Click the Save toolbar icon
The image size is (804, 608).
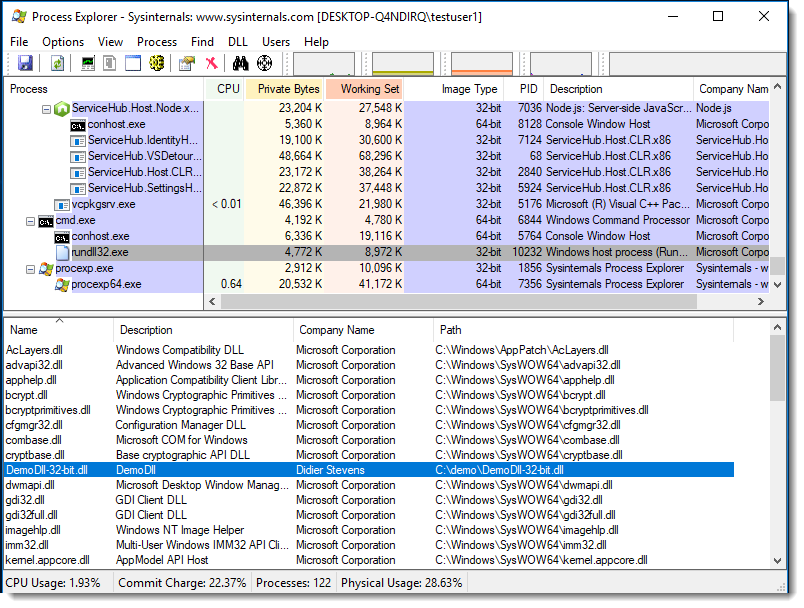[x=25, y=64]
